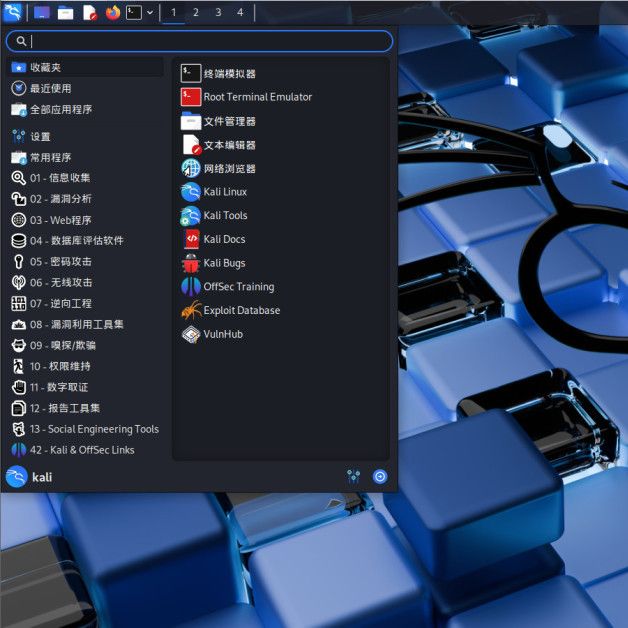
Task: Open category 09 - 嗅探/欺骗
Action: 86,345
